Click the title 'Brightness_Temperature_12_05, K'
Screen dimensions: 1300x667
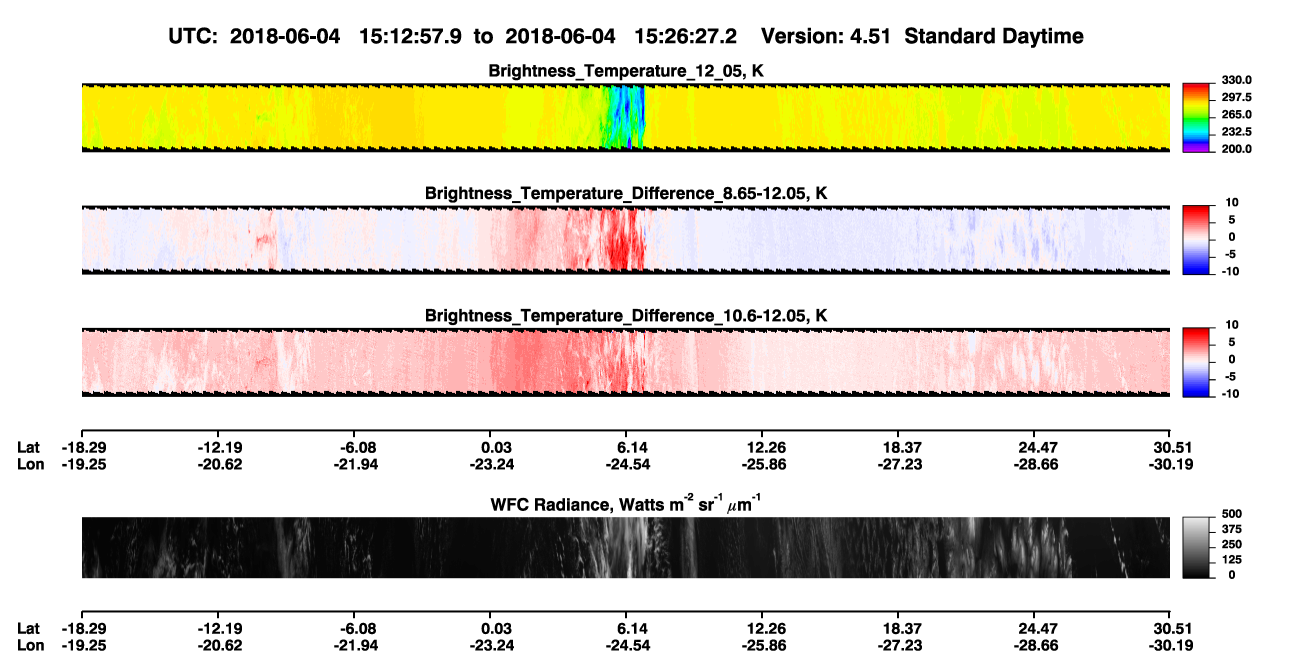(x=626, y=71)
